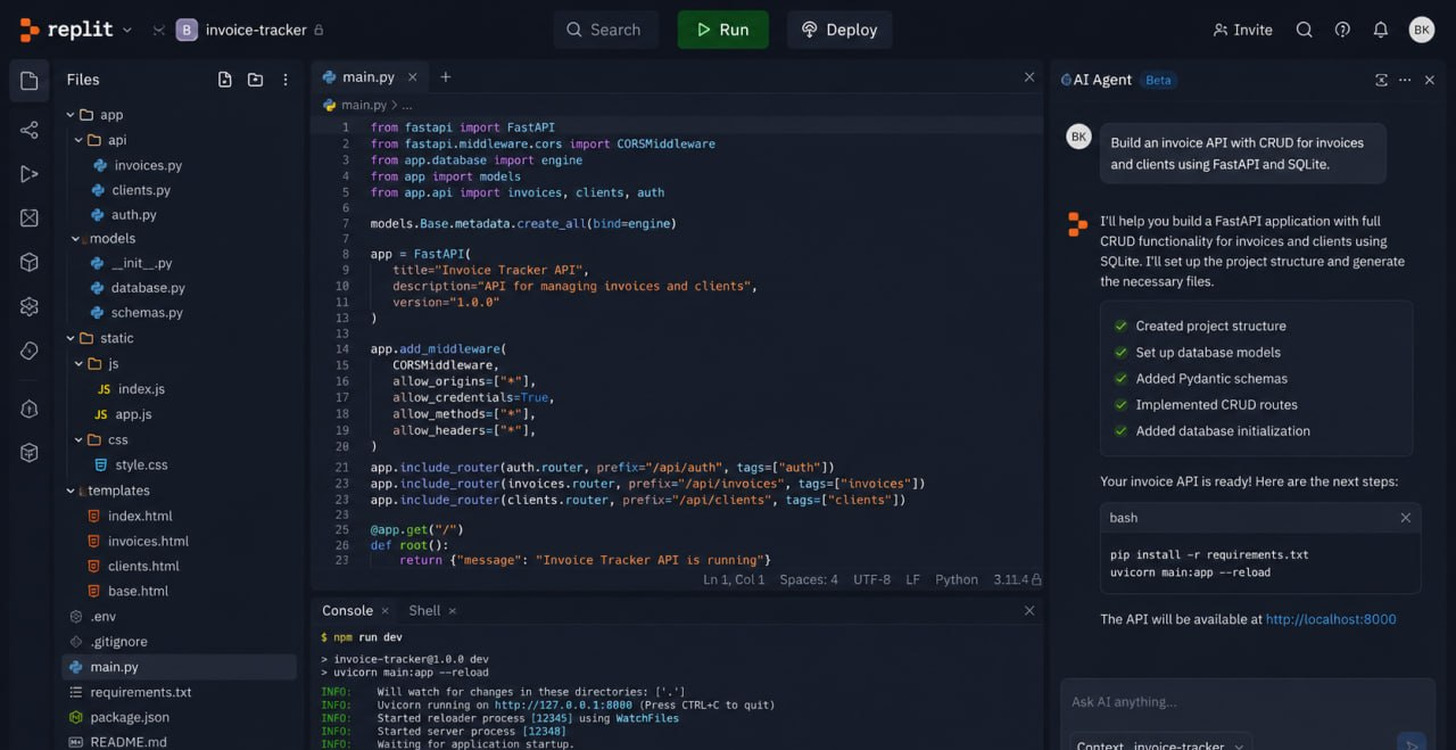Add a new editor tab with plus
Viewport: 1456px width, 750px height.
tap(445, 77)
